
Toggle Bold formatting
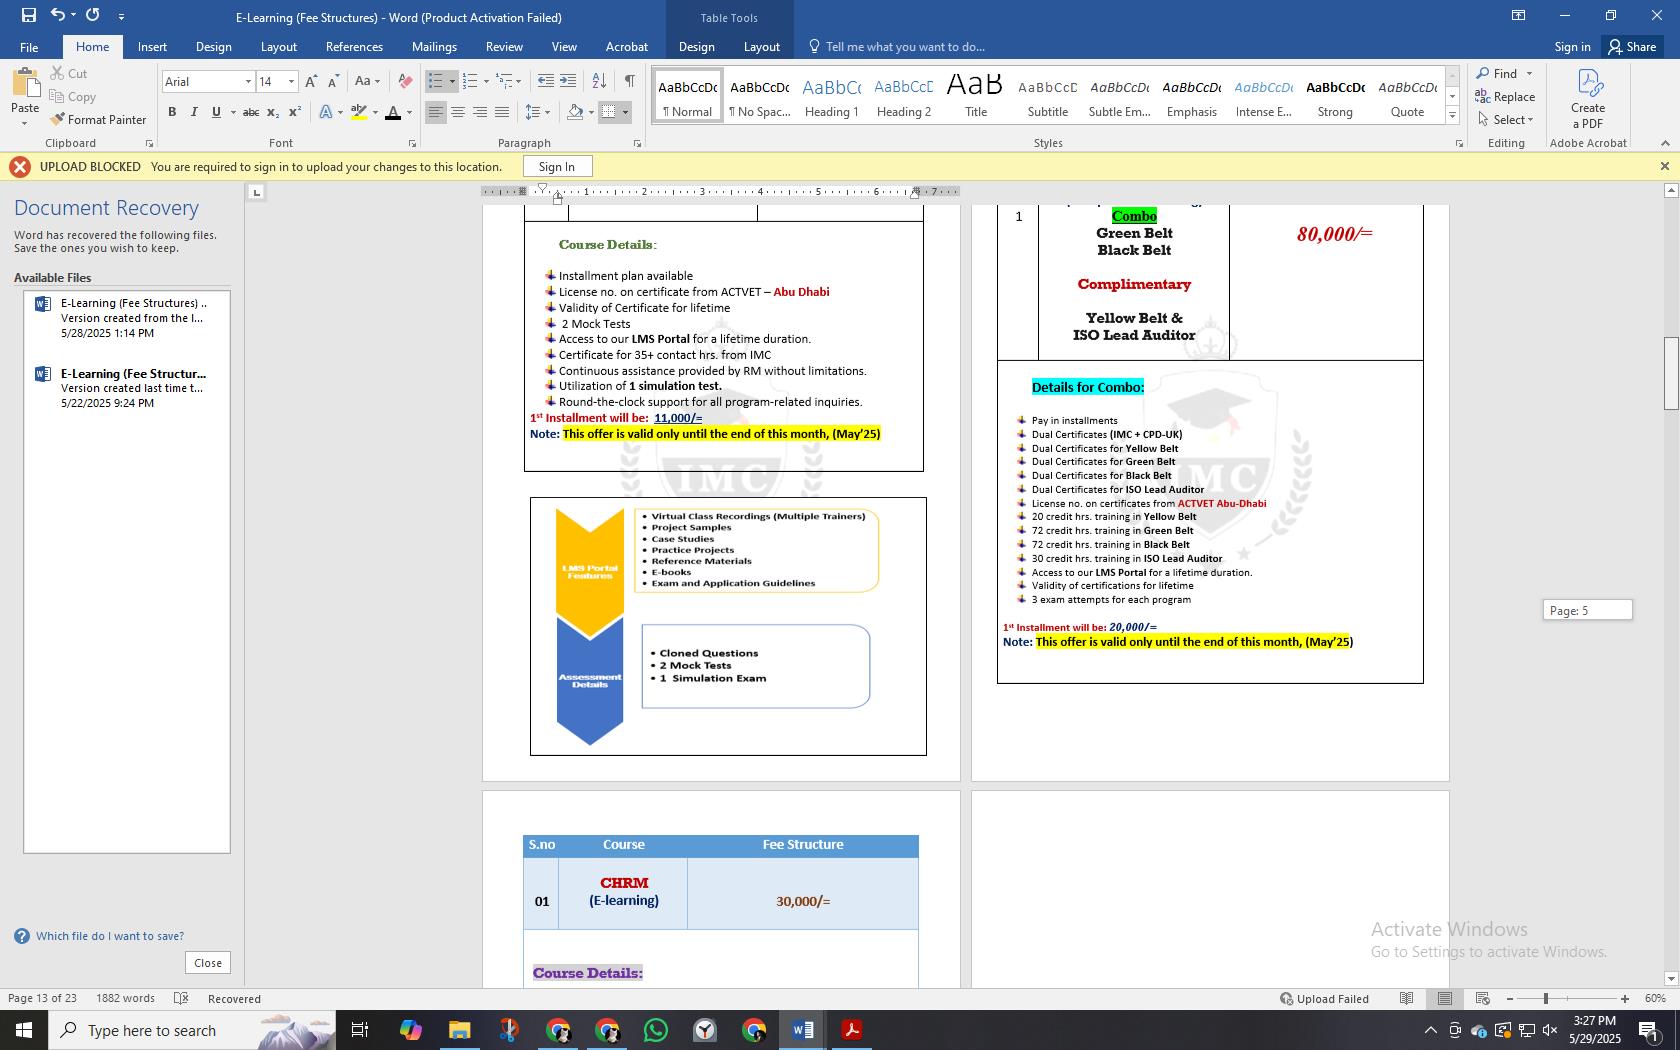pos(172,112)
